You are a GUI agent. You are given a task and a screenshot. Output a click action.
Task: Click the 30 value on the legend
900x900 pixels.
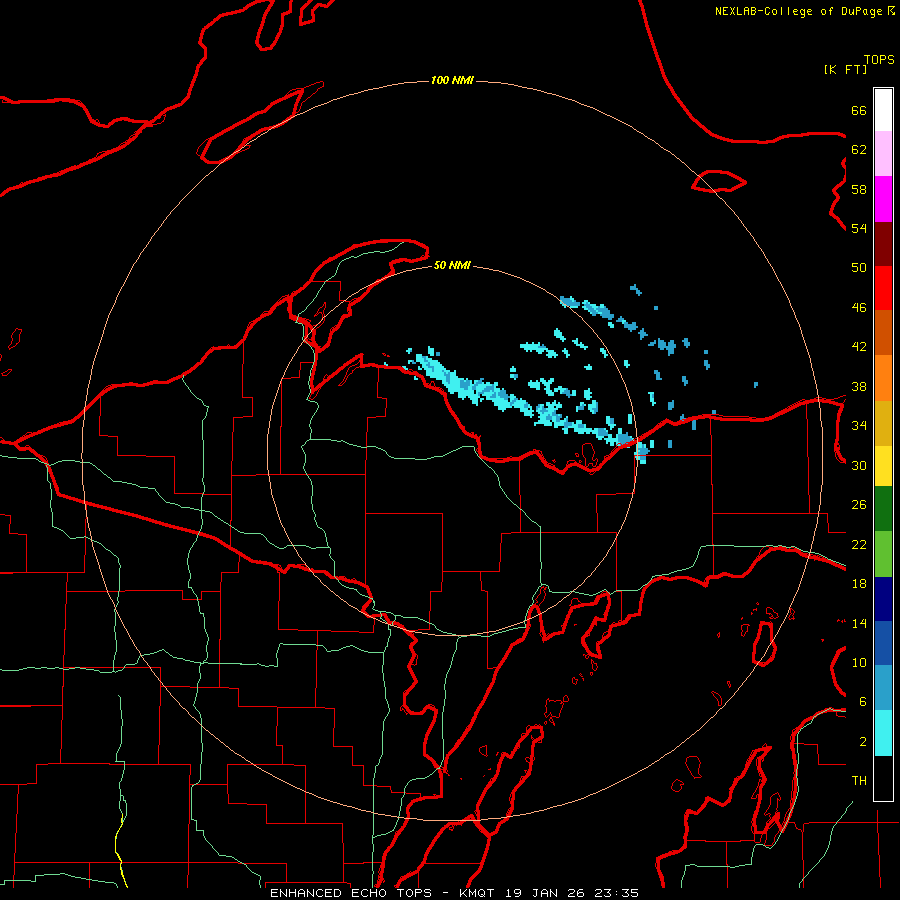pyautogui.click(x=859, y=465)
